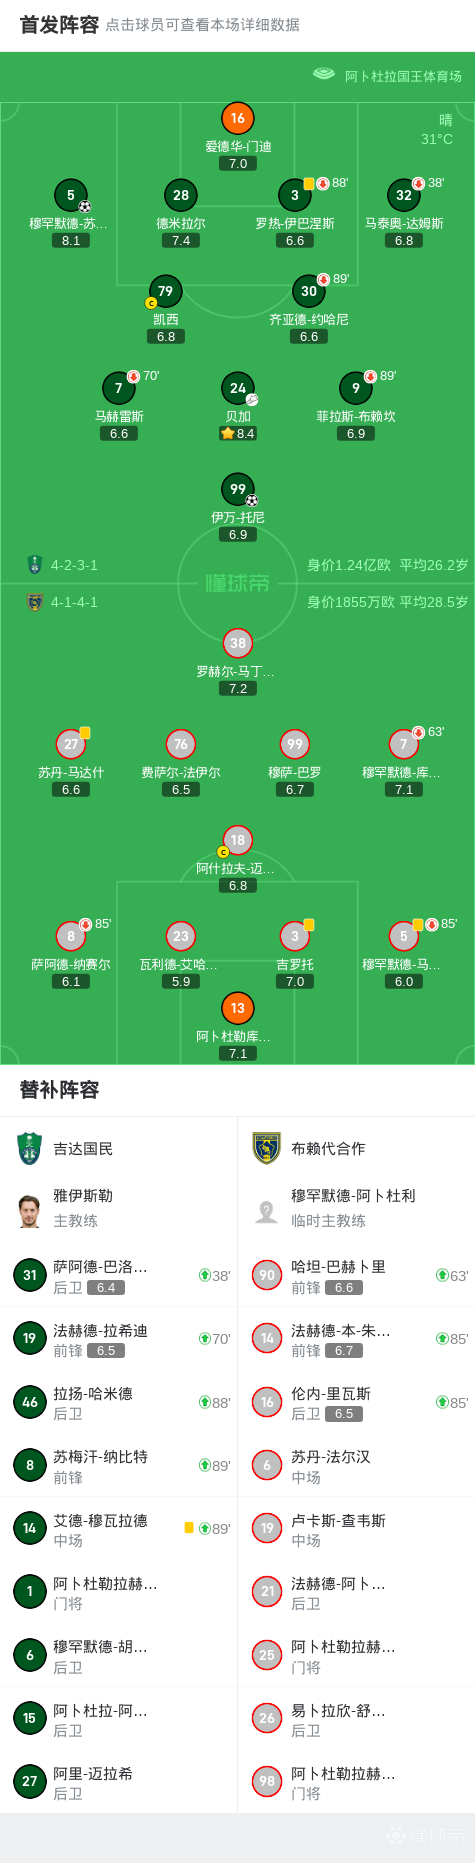Tap the 8.4 star rating badge of 贝加

coord(238,433)
